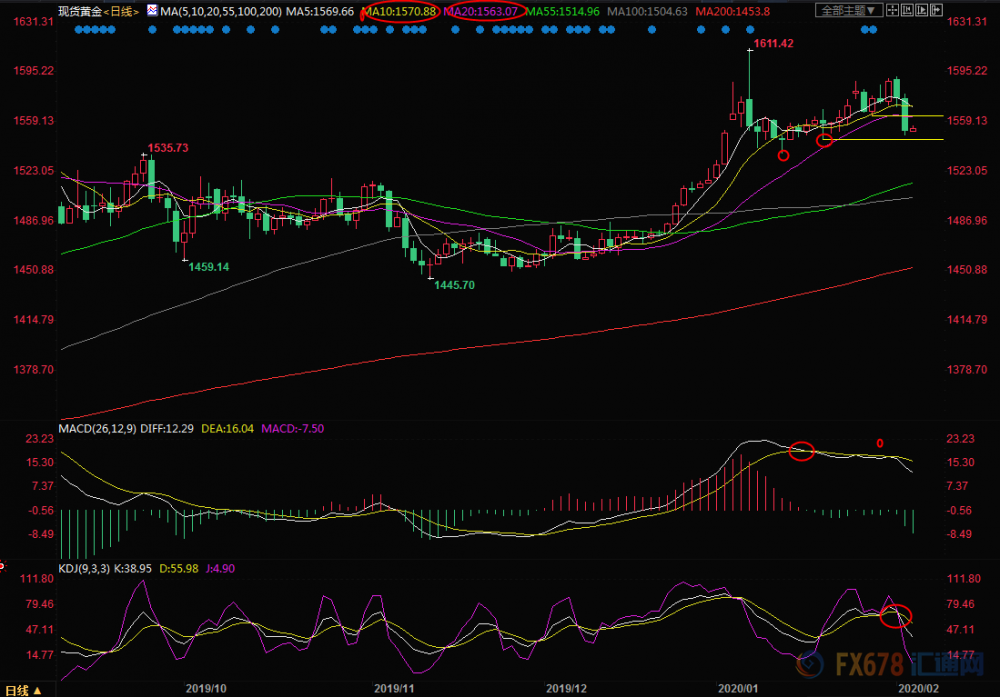Click the 1445.70 low price label

(455, 285)
